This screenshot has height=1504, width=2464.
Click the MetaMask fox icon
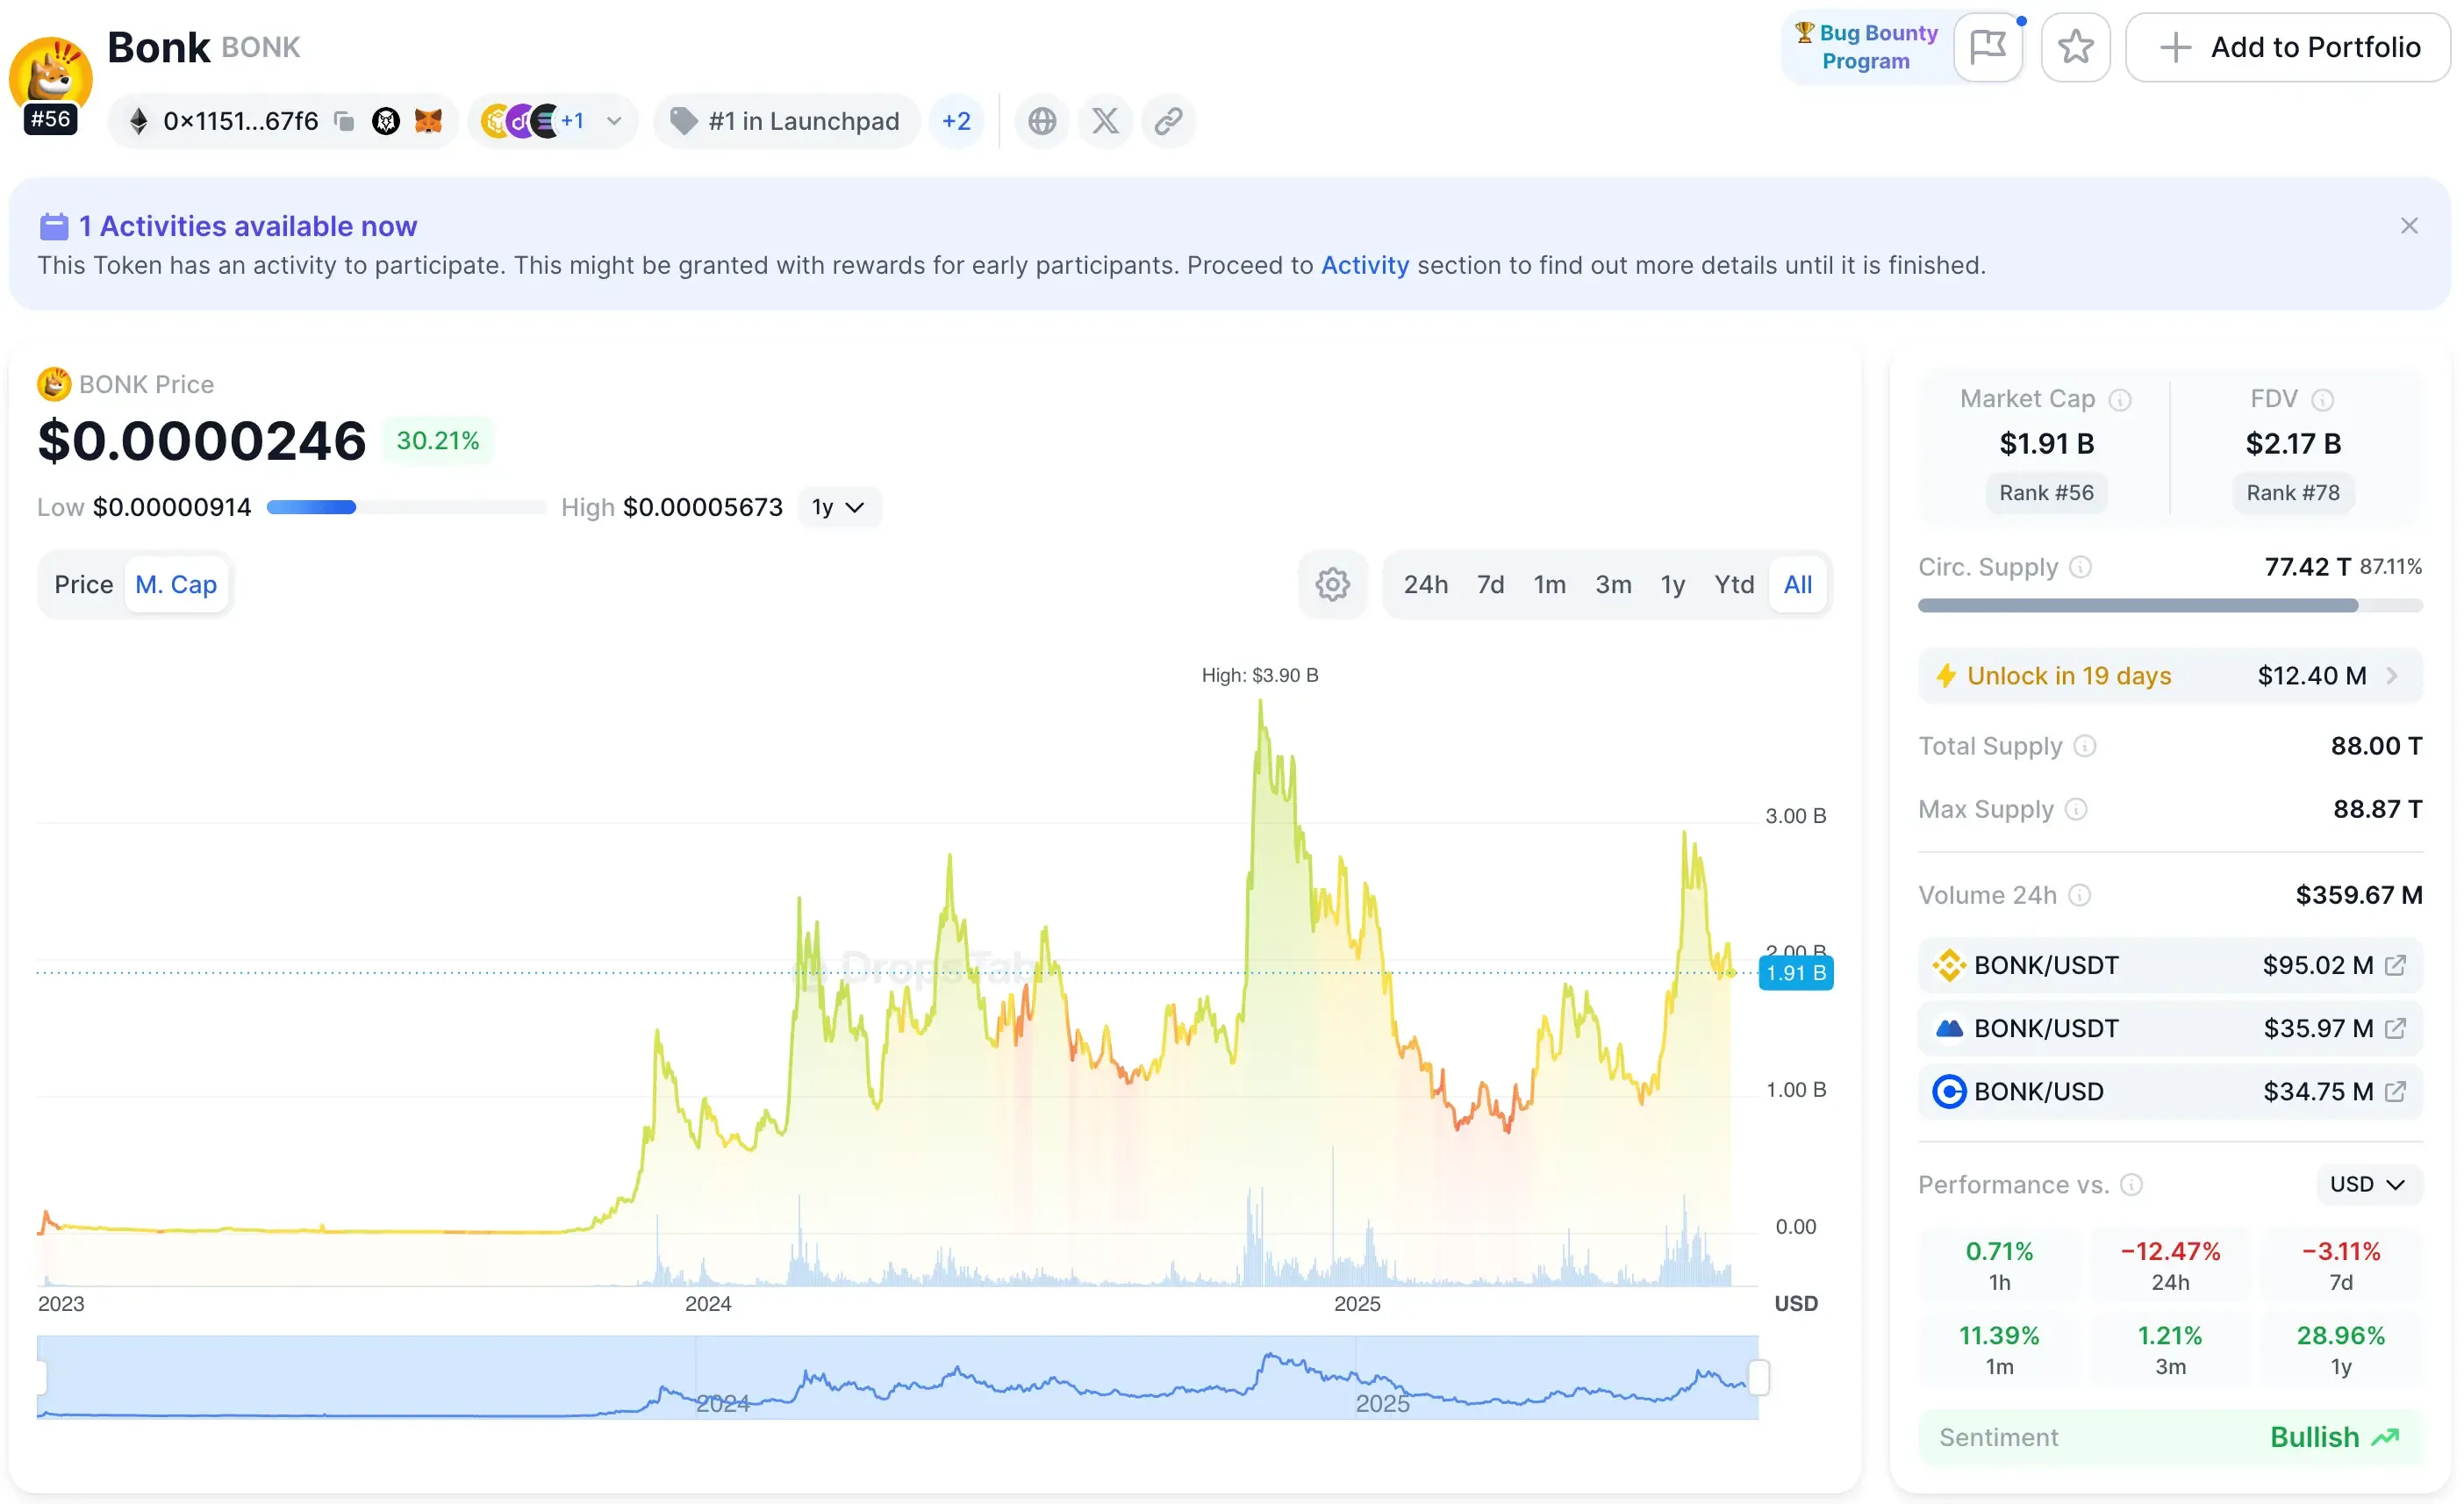[x=429, y=121]
